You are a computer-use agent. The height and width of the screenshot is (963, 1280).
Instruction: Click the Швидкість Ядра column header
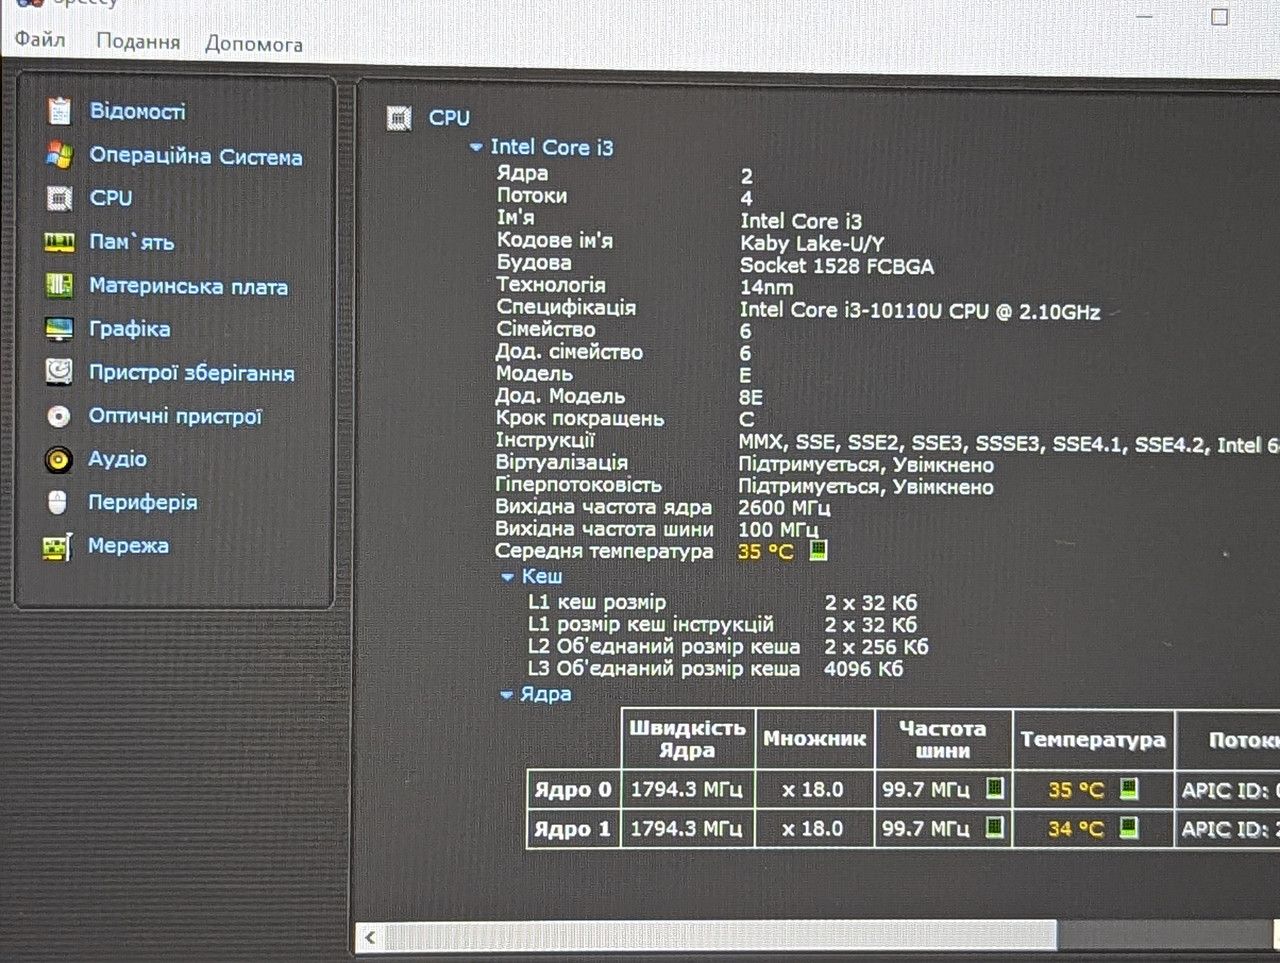[x=688, y=739]
